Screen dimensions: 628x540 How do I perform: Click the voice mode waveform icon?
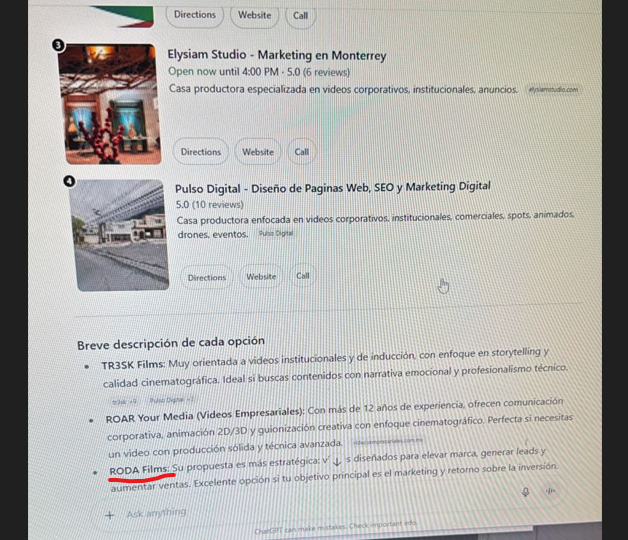coord(550,491)
